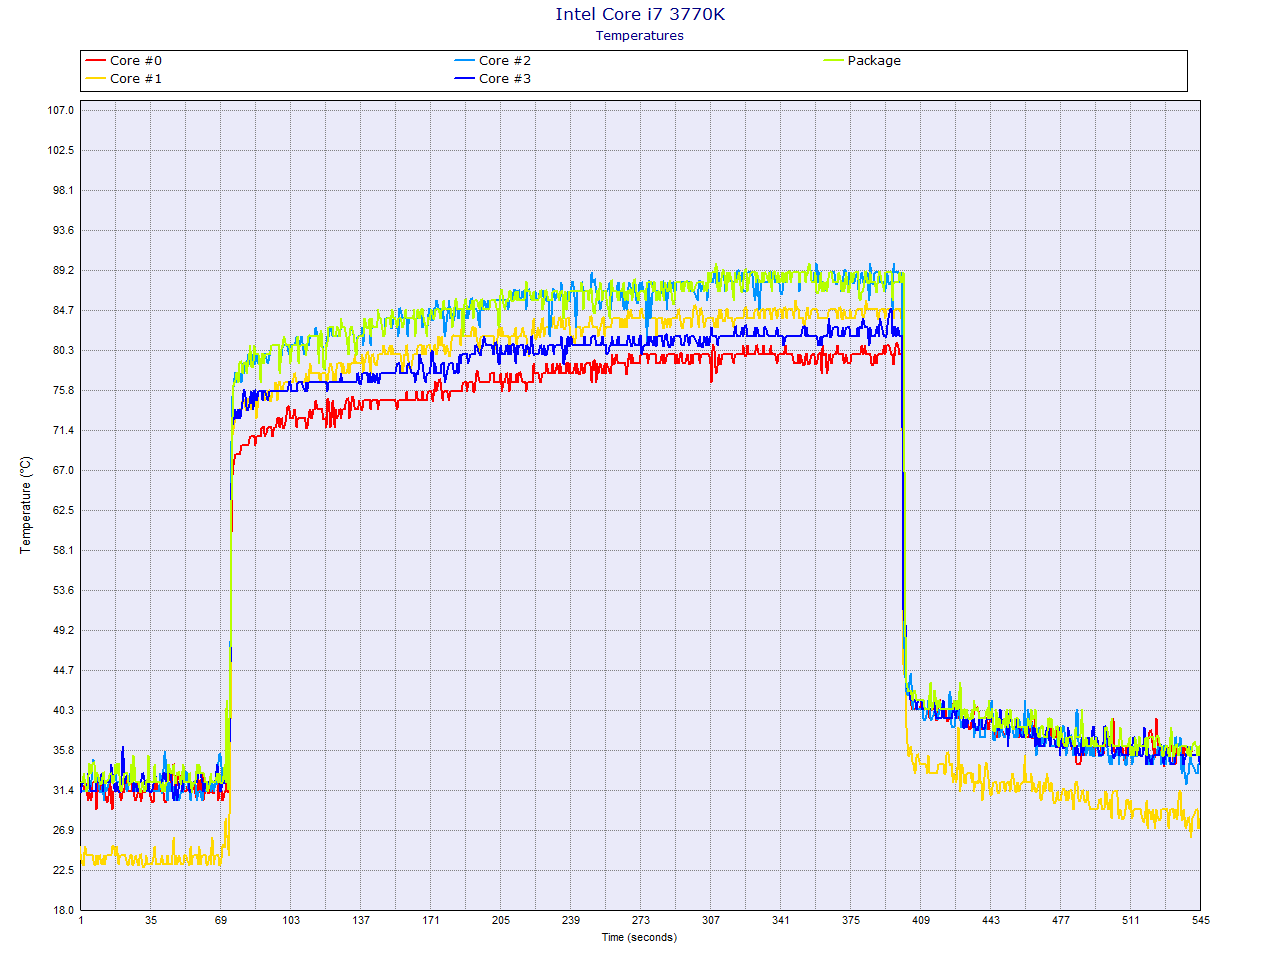Click the Intel Core i7 3770K title
The height and width of the screenshot is (960, 1280).
(x=640, y=14)
